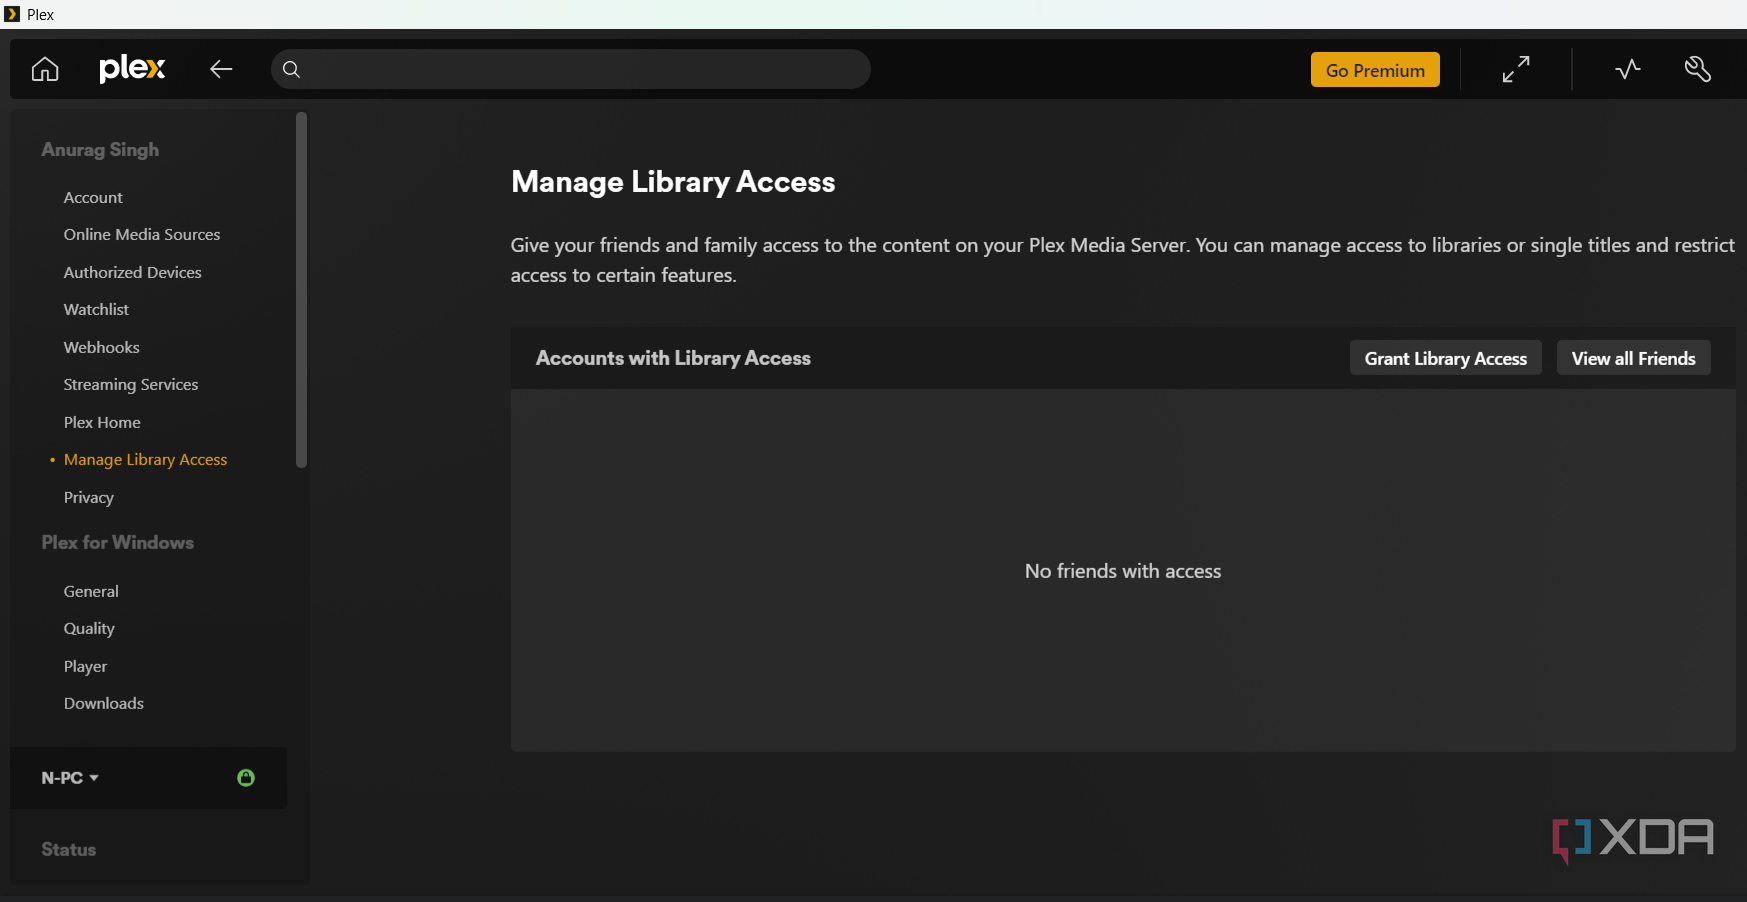
Task: Select Online Media Sources
Action: point(142,234)
